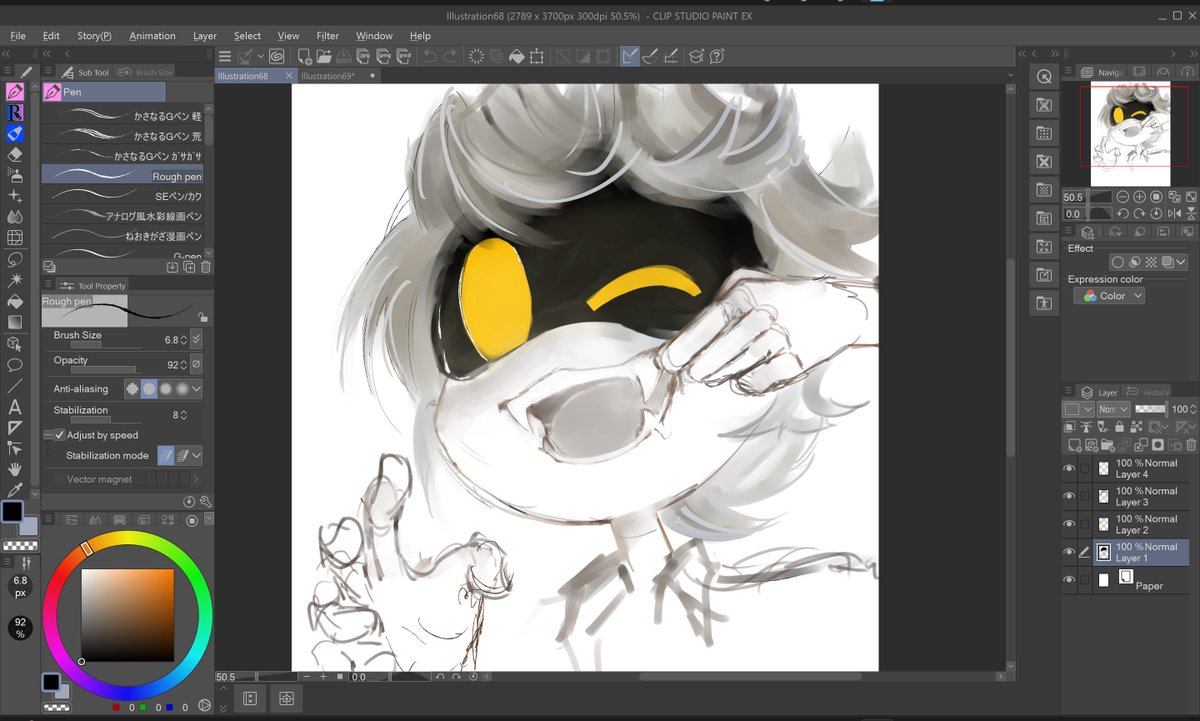
Task: Expand the Stabilization mode dropdown arrow
Action: coord(196,455)
